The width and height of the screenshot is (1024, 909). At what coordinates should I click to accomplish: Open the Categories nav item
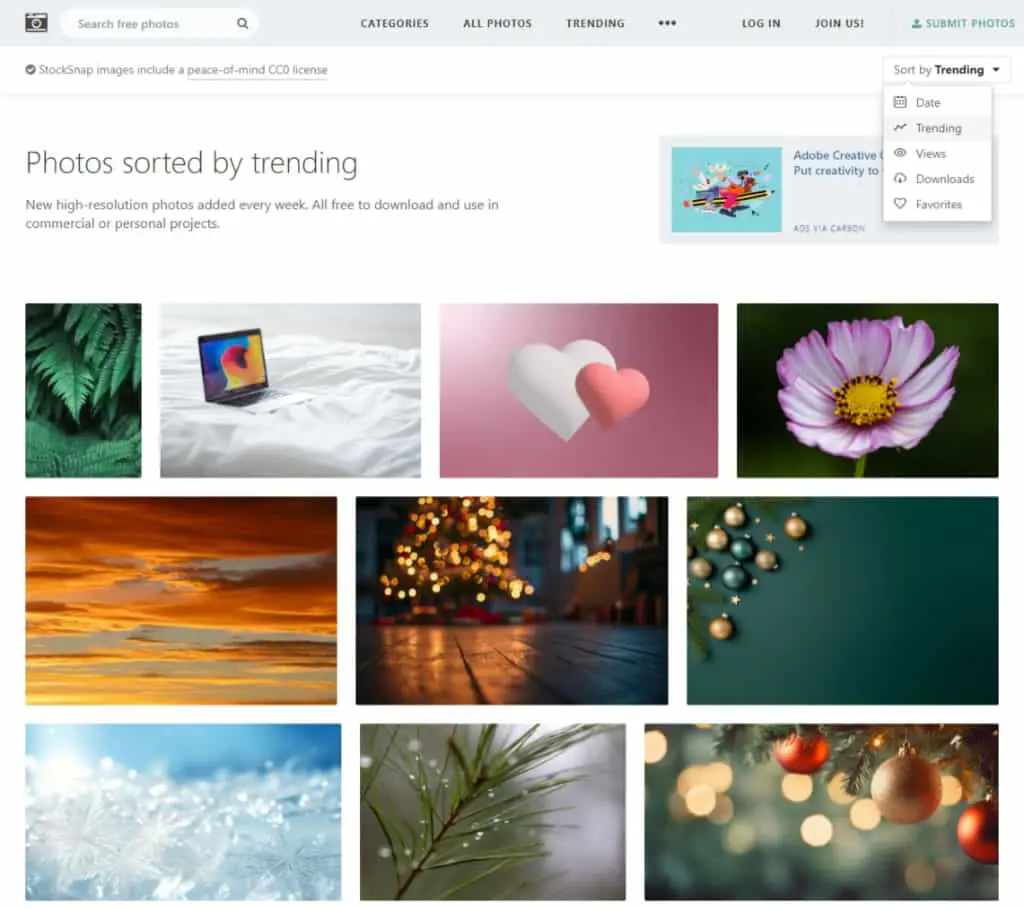click(x=394, y=24)
